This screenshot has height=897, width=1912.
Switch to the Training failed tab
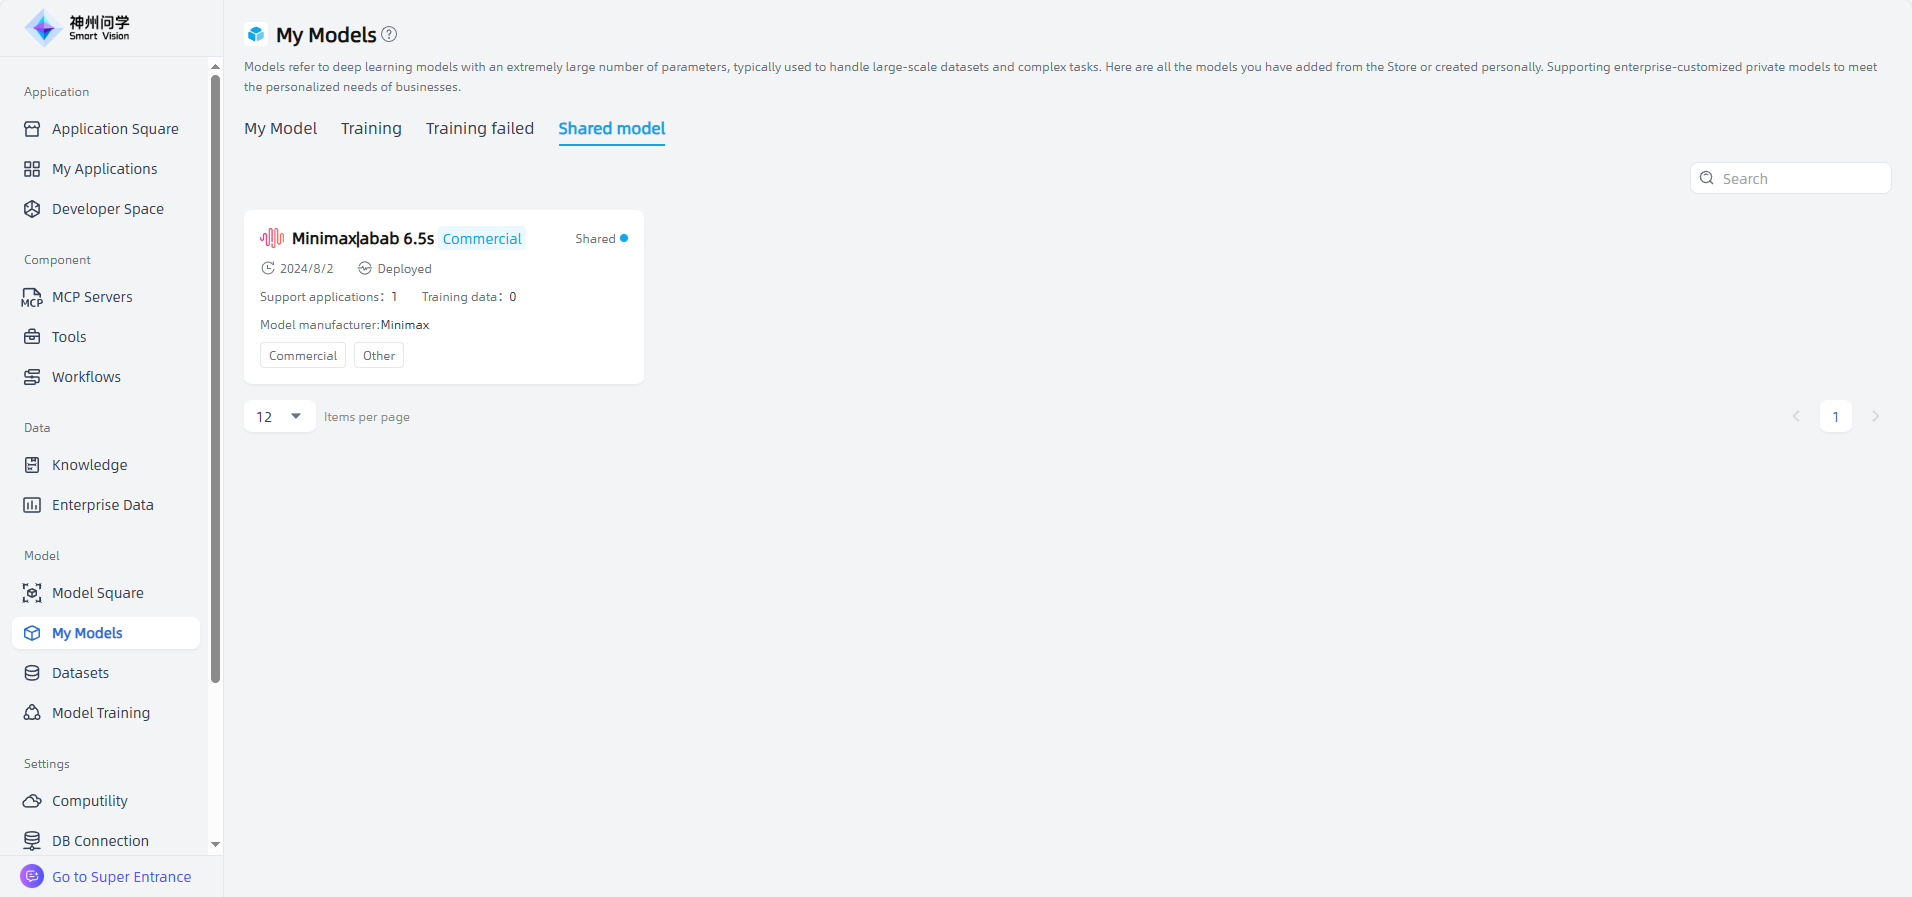pos(479,128)
